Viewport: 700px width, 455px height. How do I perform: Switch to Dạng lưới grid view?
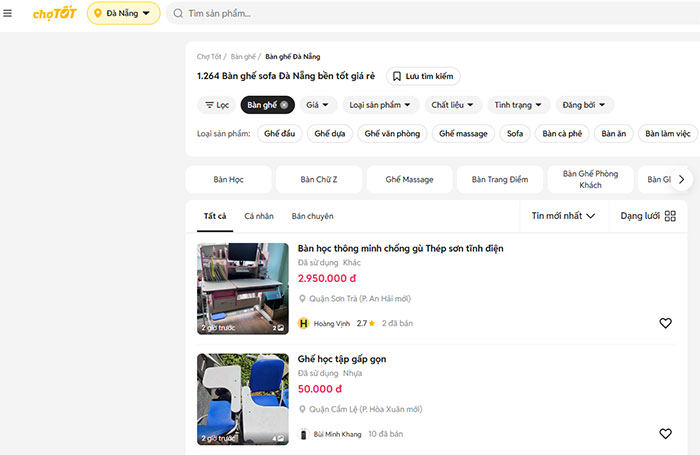(648, 216)
